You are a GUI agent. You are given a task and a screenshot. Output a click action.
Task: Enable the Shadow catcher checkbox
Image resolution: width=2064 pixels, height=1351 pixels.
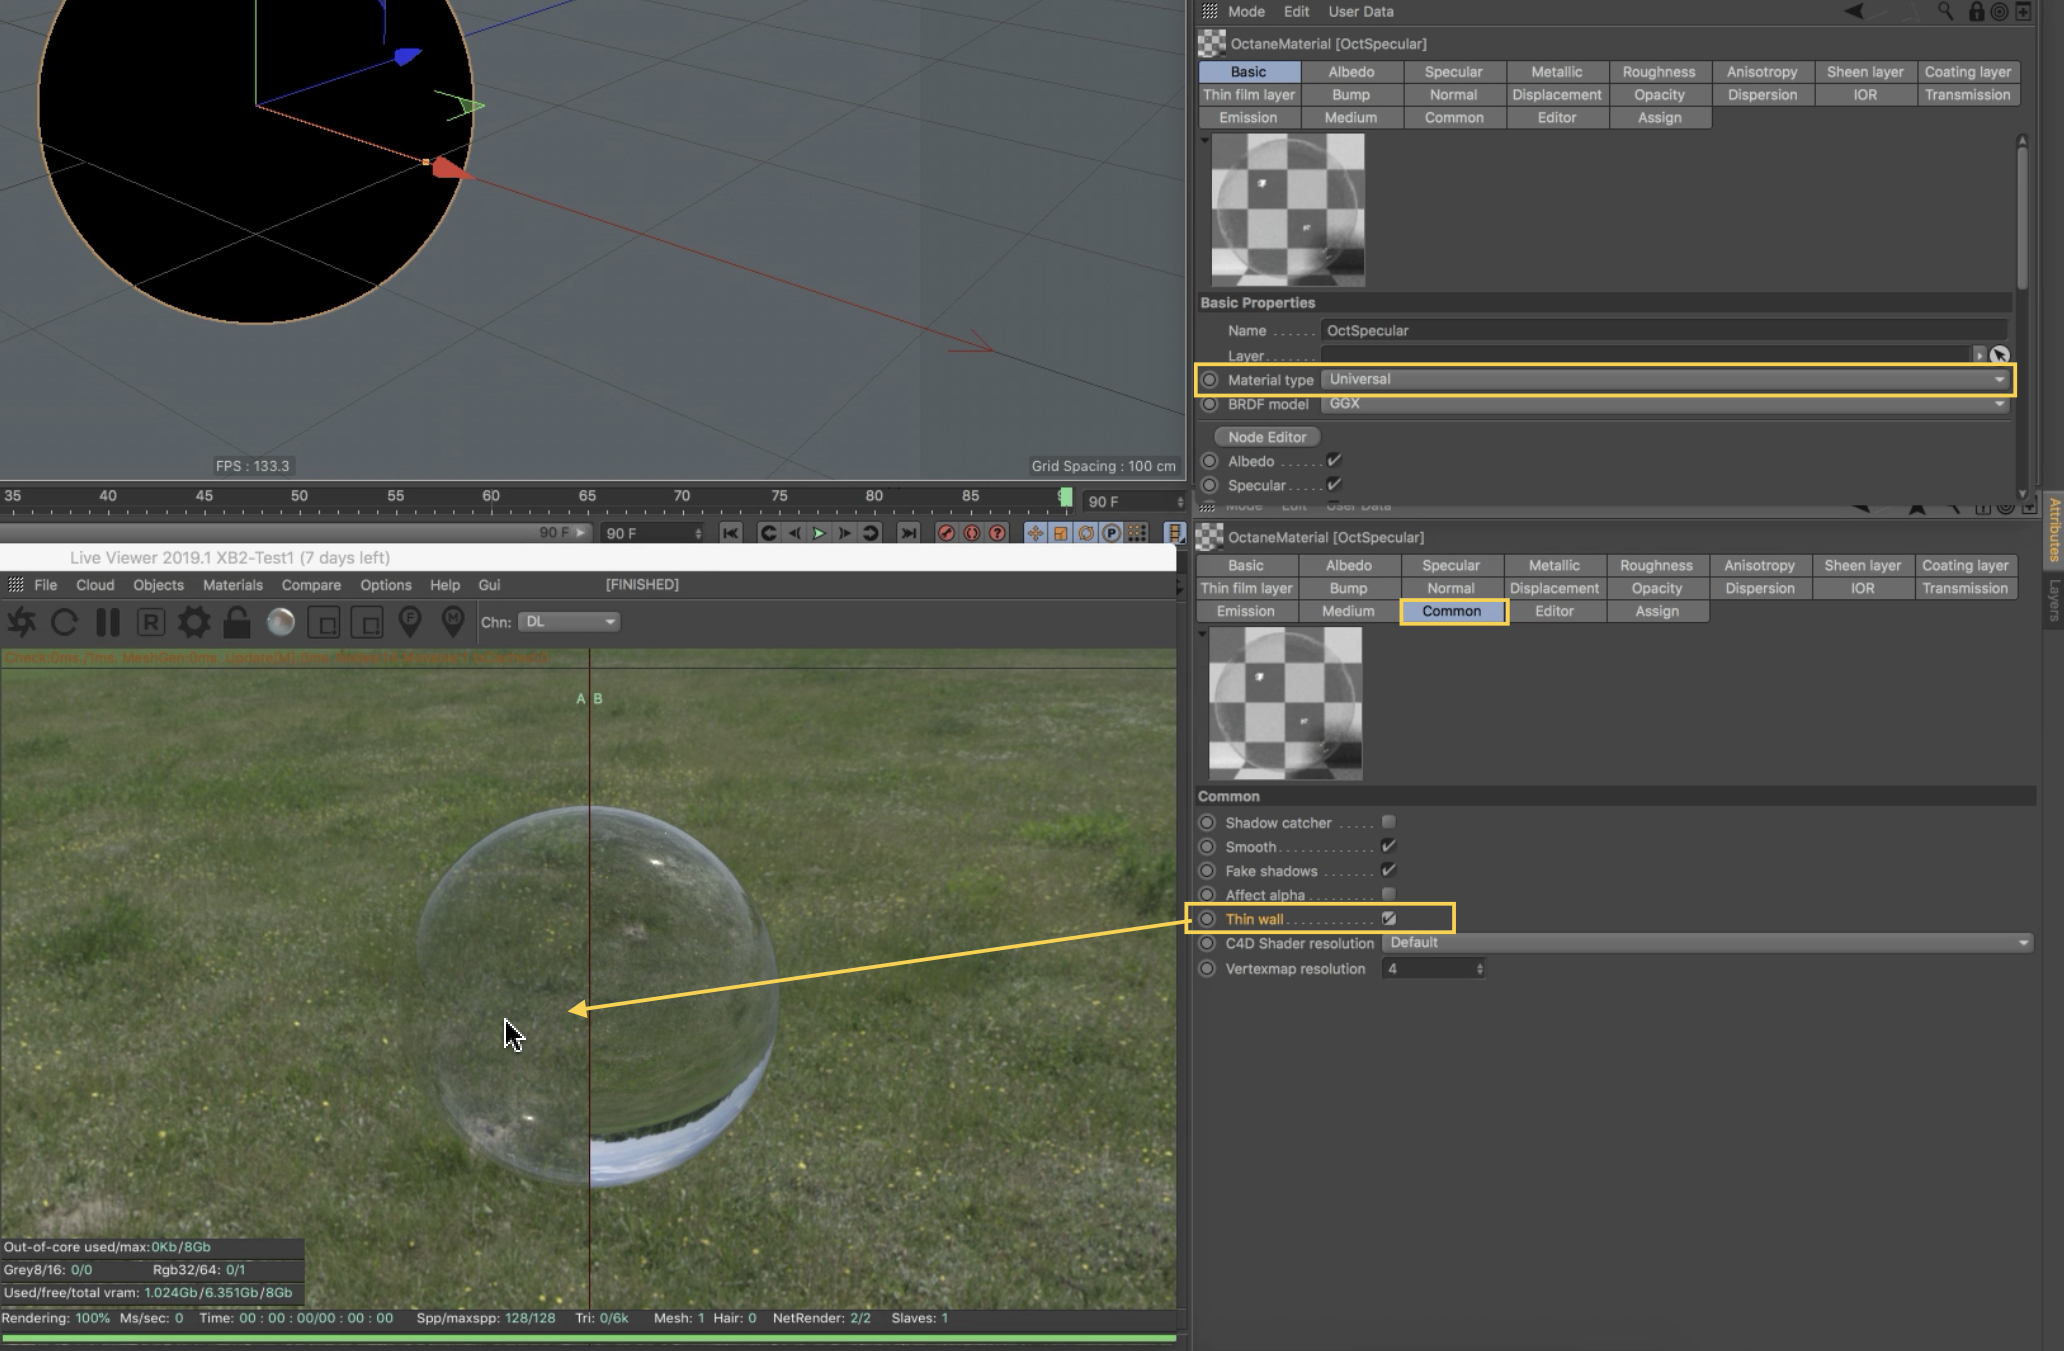[x=1389, y=822]
